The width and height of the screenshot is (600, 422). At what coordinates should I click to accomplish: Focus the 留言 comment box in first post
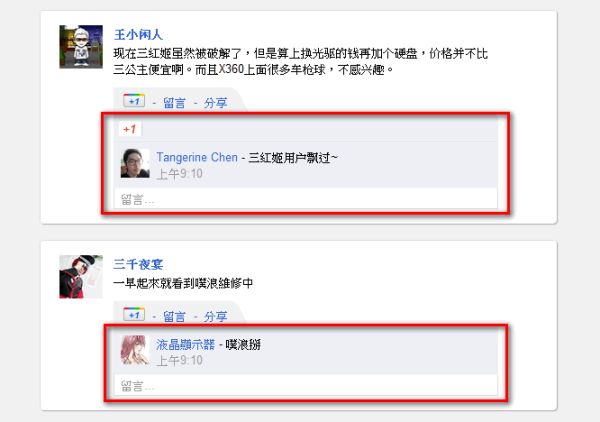(305, 199)
